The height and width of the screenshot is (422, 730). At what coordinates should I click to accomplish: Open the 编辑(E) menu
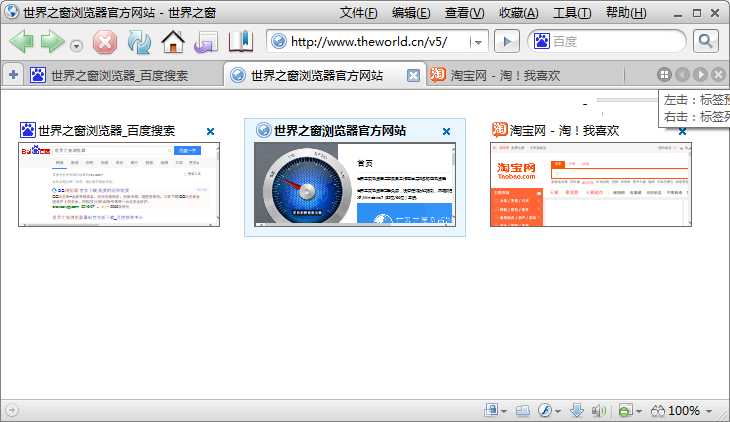(x=411, y=13)
